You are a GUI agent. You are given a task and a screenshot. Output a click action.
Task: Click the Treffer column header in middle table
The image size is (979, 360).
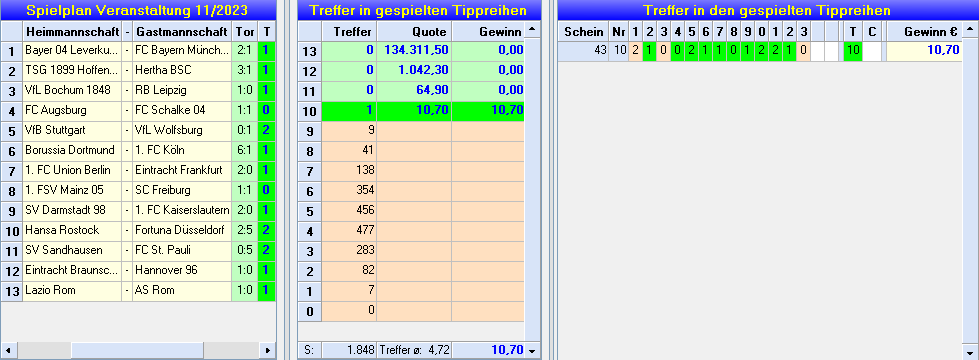click(349, 31)
